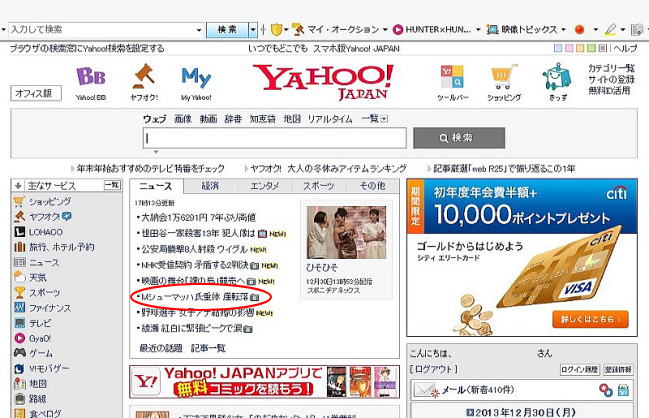
Task: Select ニュース in the services sidebar
Action: 44,262
